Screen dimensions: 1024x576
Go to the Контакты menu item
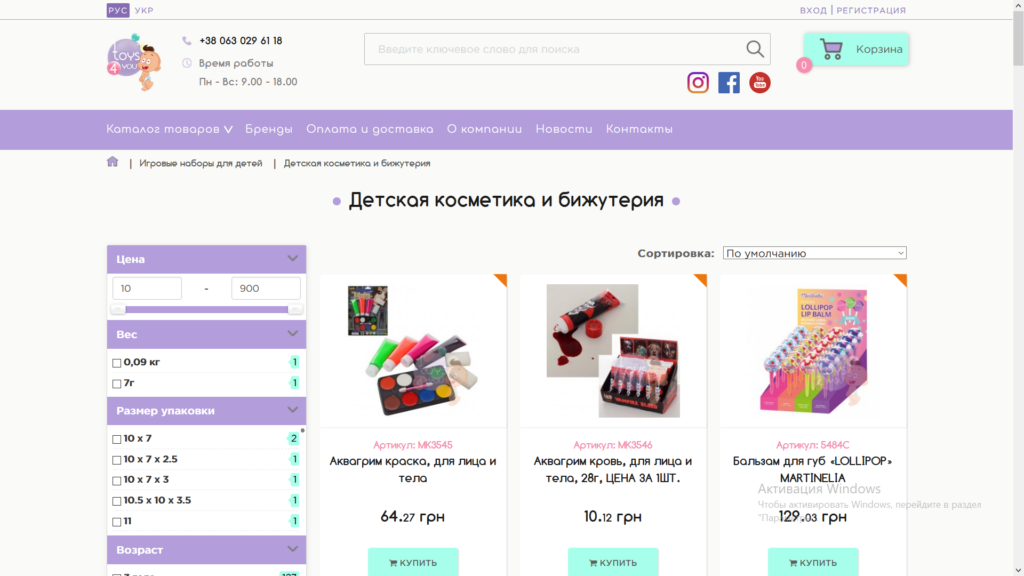tap(639, 129)
